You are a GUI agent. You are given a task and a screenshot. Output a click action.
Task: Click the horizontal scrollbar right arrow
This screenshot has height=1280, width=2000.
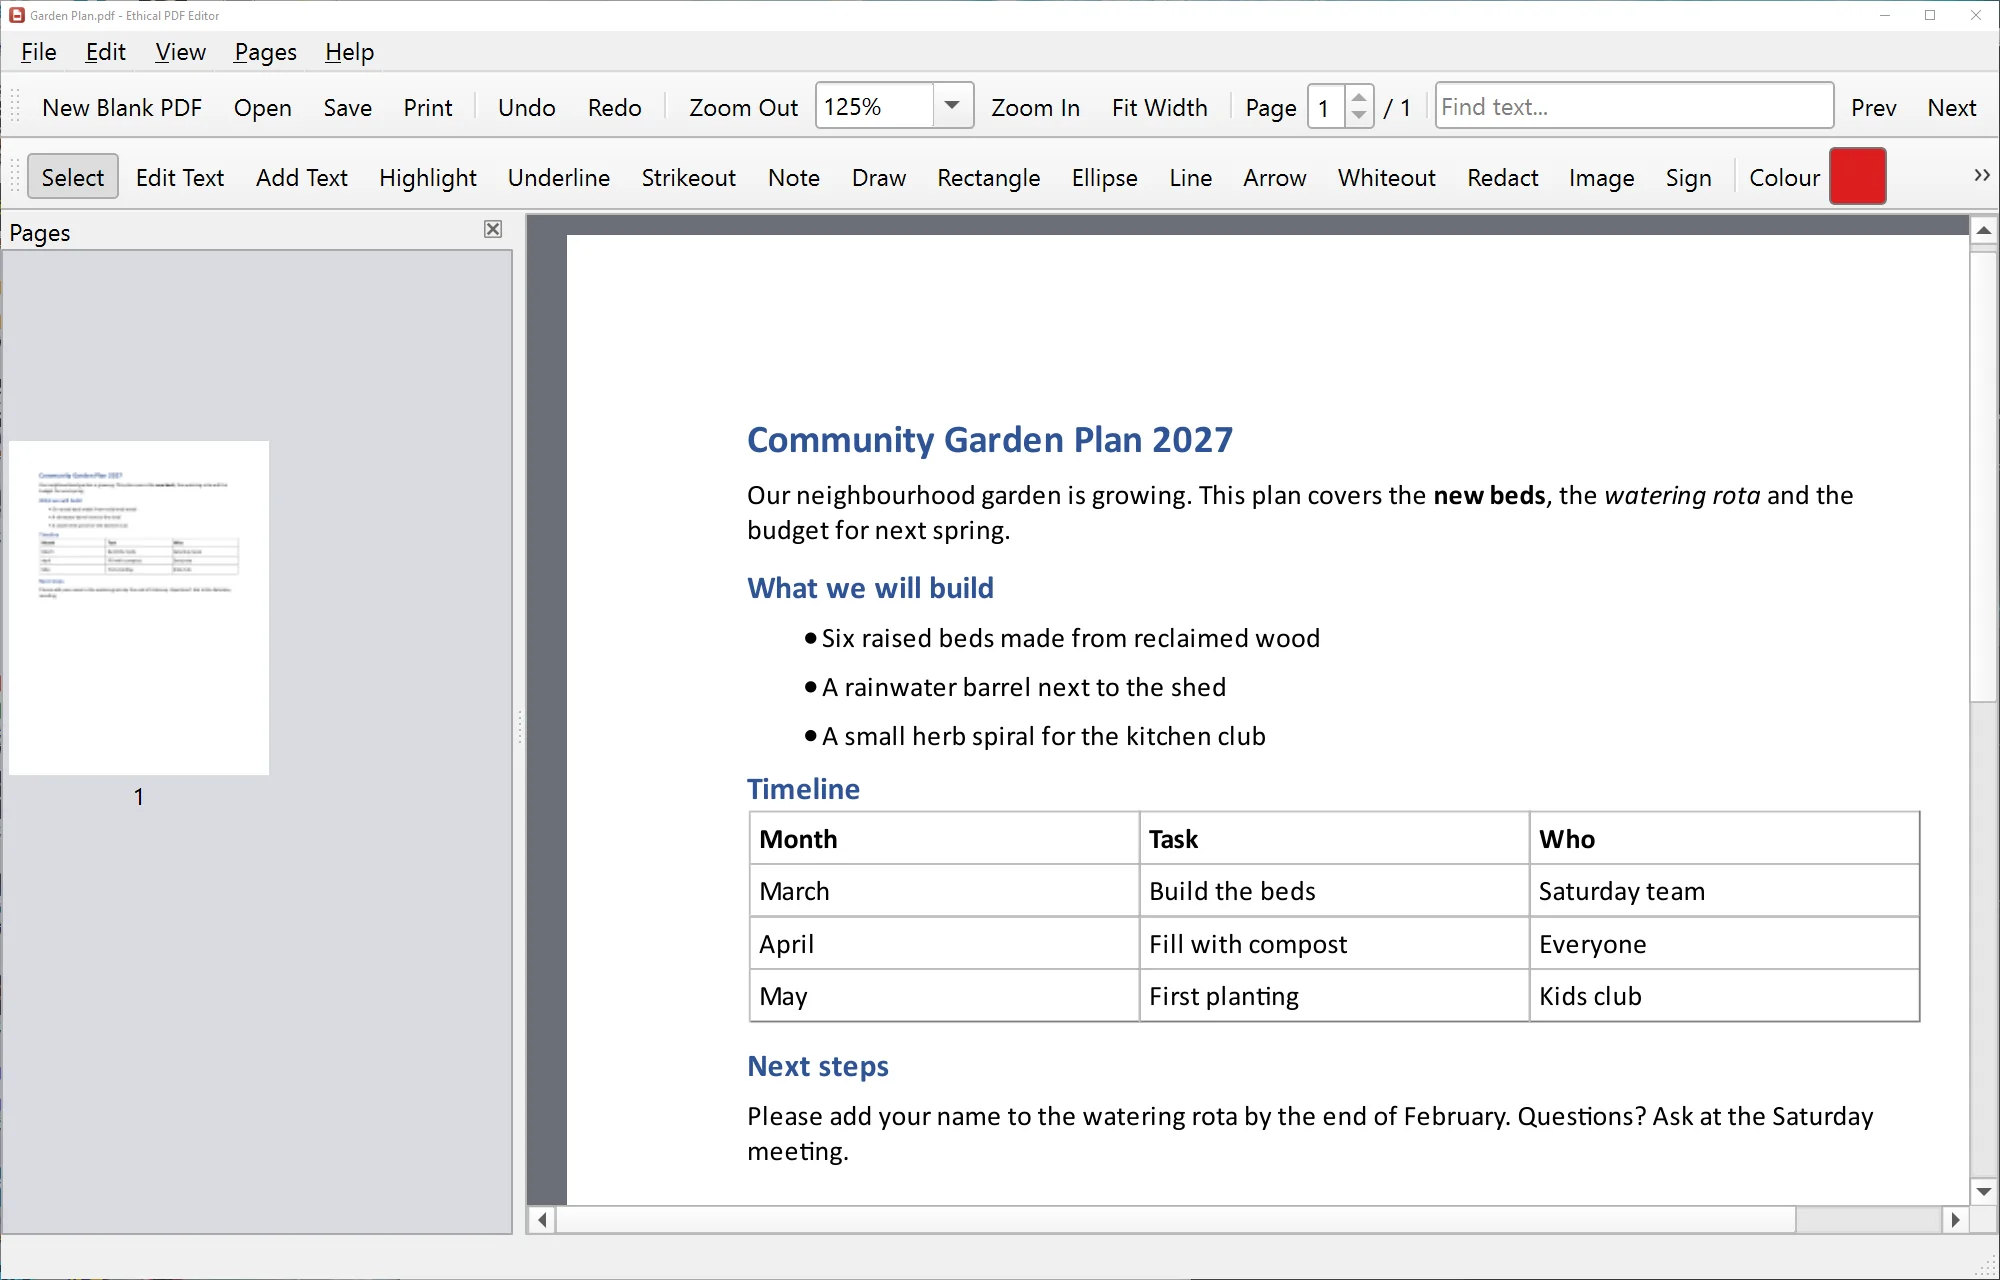(x=1955, y=1219)
